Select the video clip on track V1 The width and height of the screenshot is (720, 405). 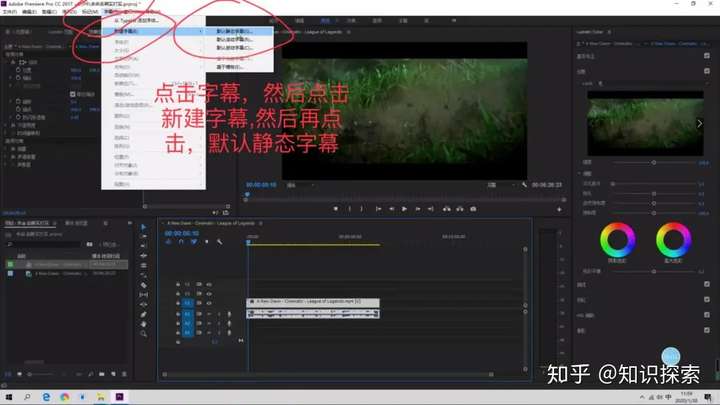click(x=313, y=302)
